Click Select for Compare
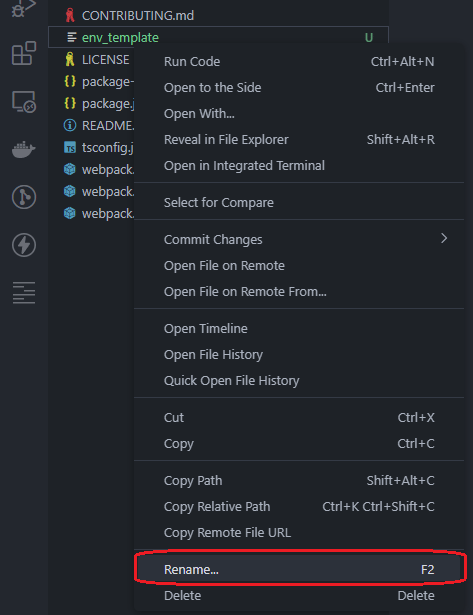473x615 pixels. click(x=299, y=203)
